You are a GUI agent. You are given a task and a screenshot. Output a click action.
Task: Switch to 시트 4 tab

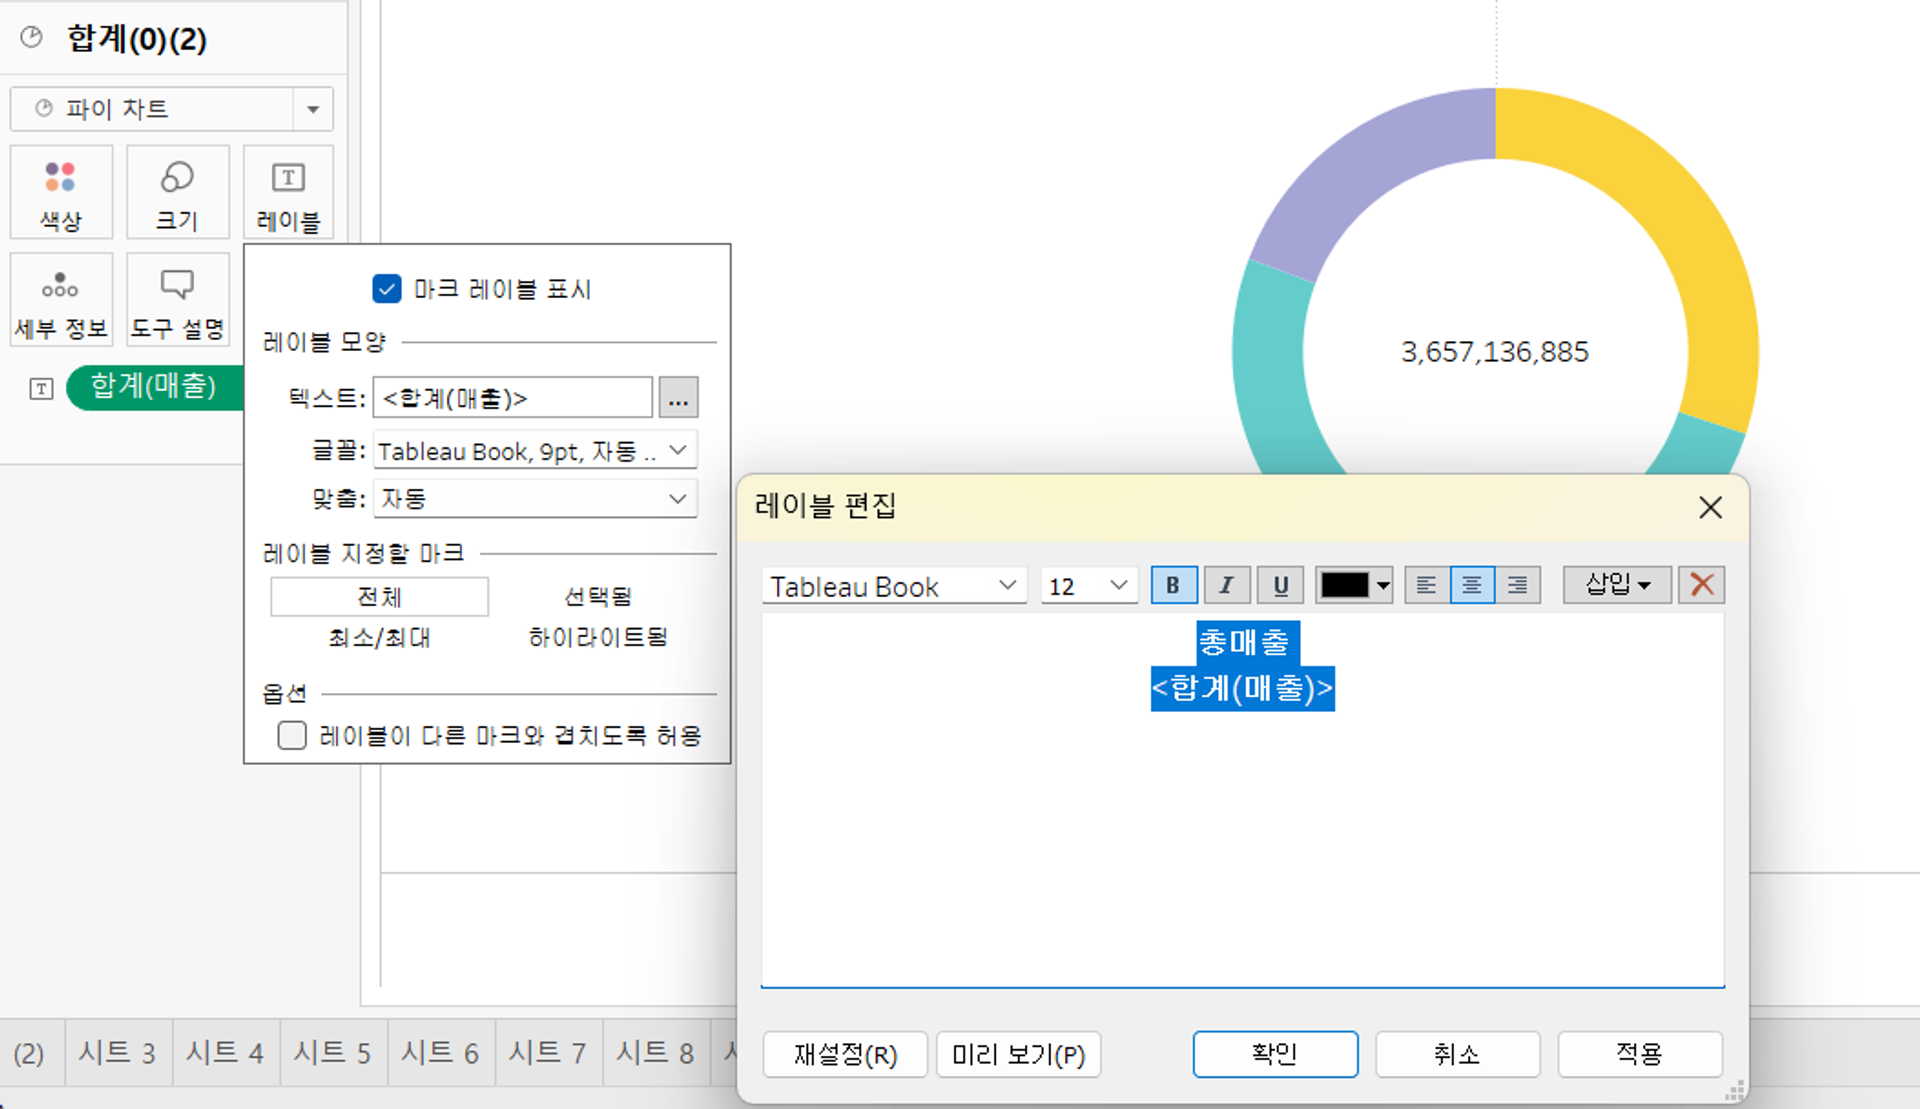click(x=226, y=1053)
